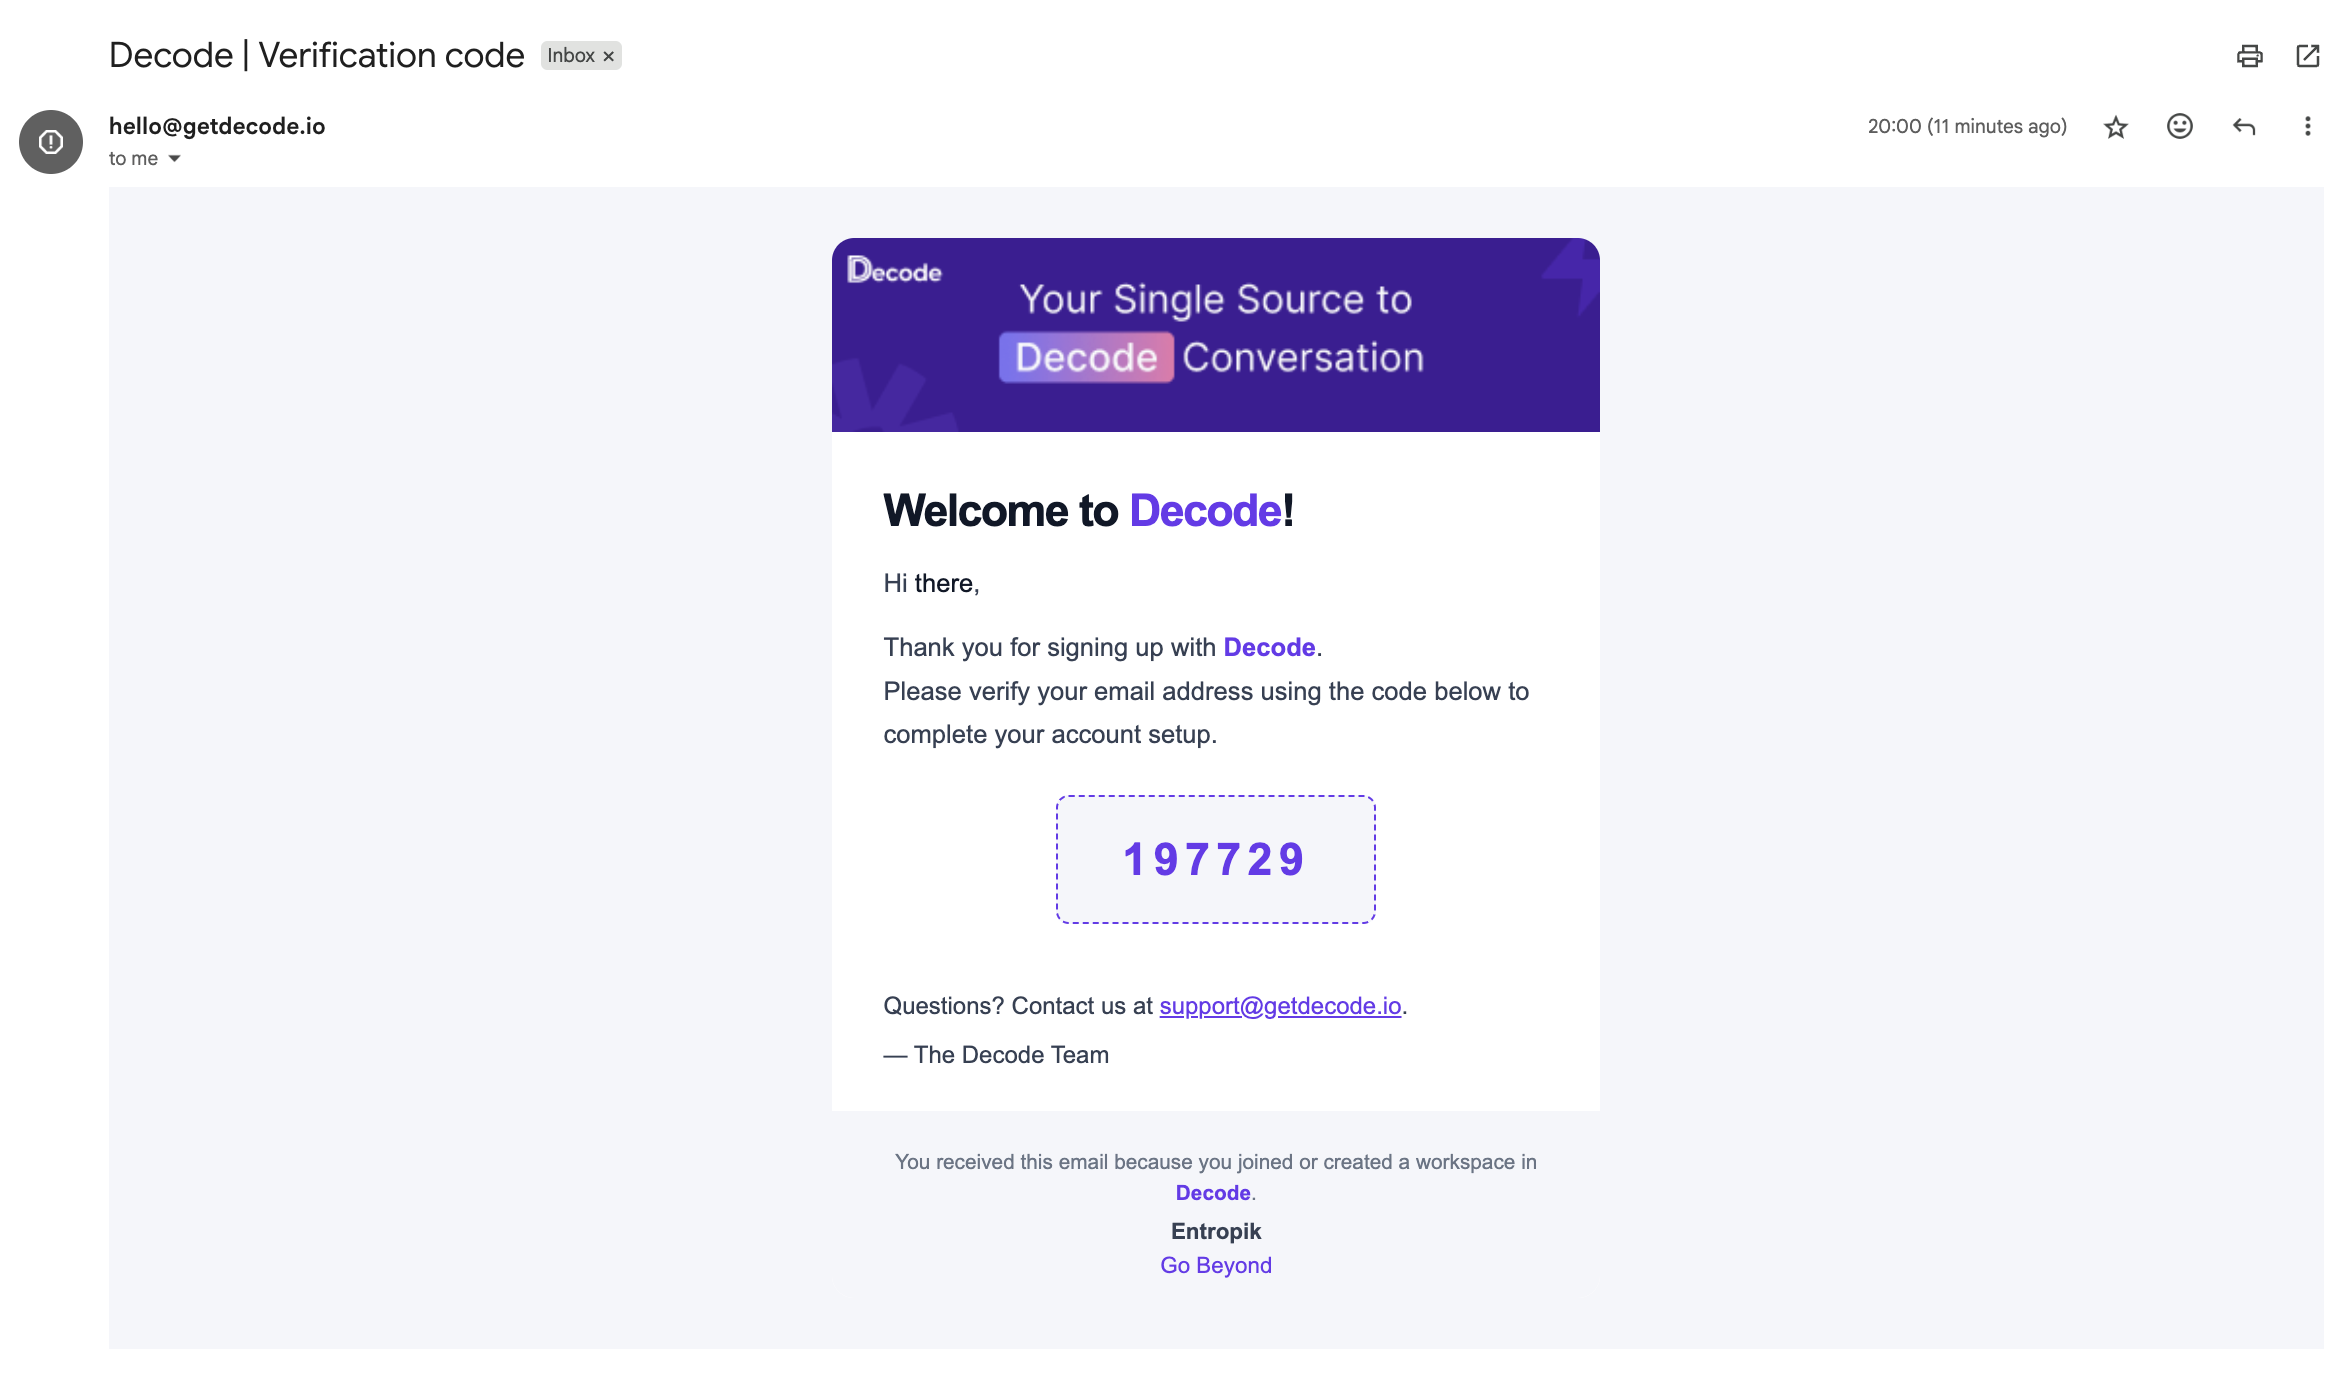
Task: Expand recipient details next to 'to me'
Action: (174, 159)
